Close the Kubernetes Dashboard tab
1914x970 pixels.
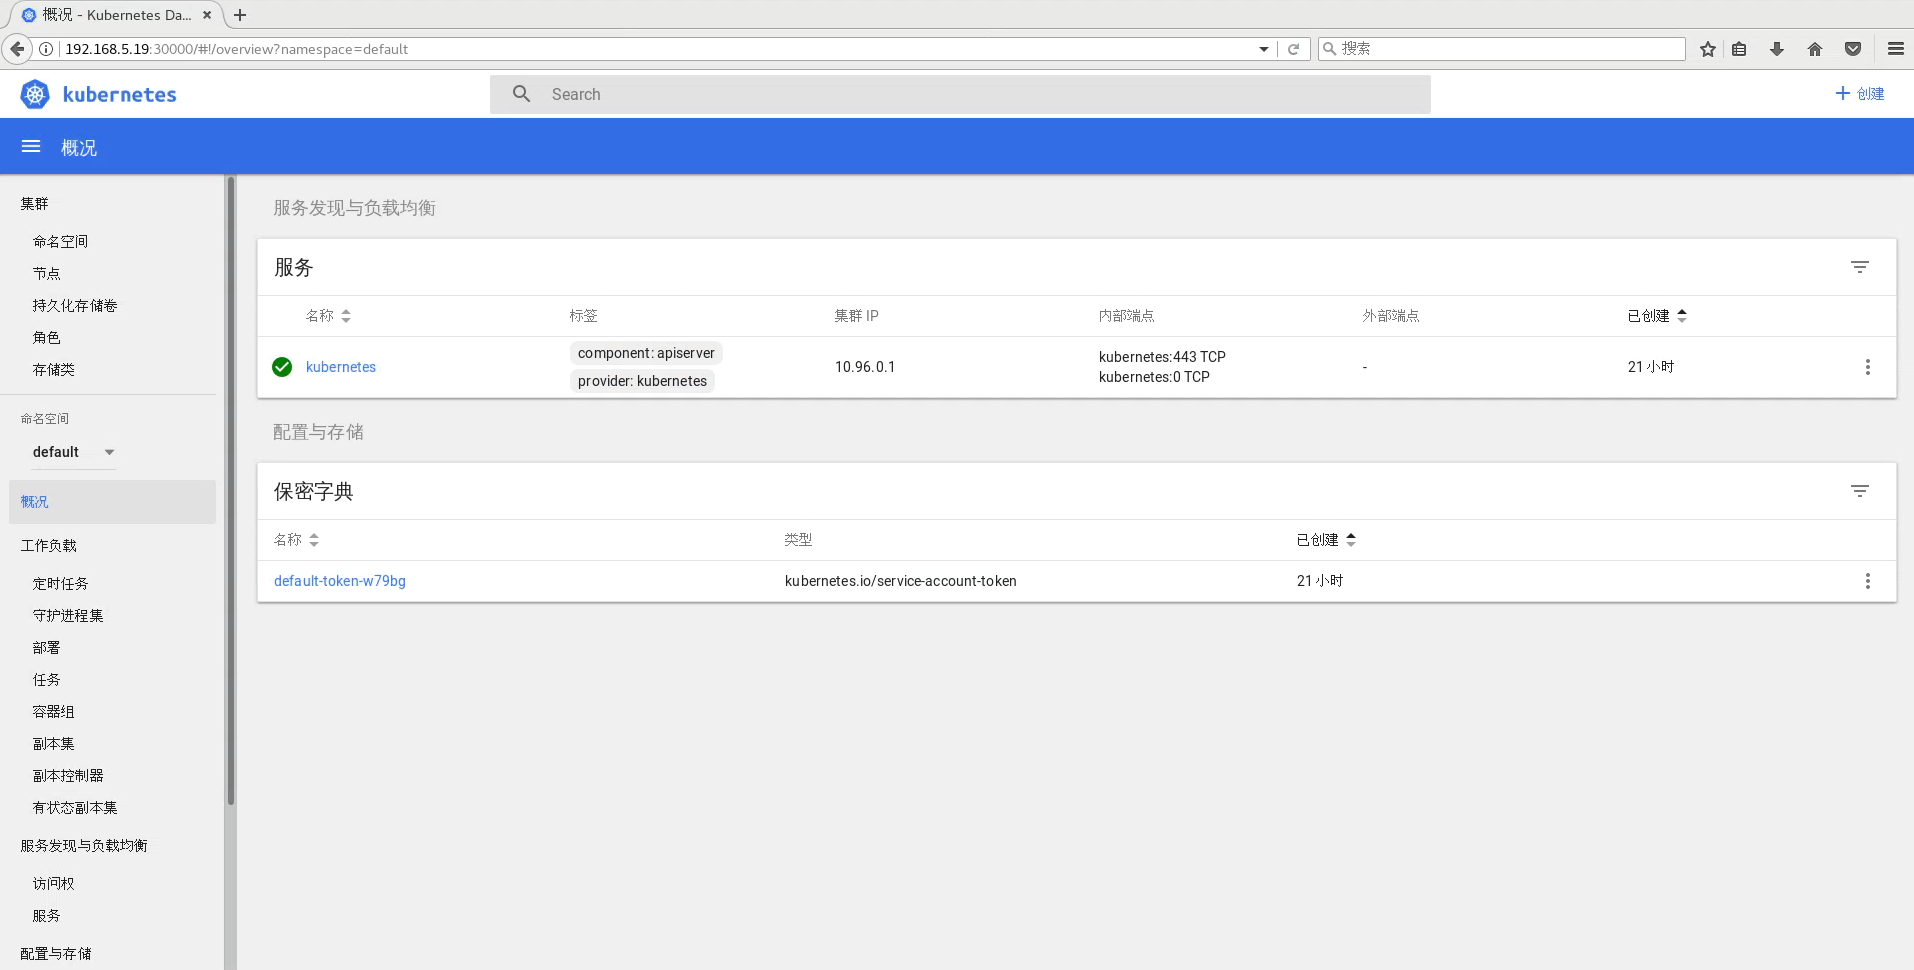click(x=207, y=15)
